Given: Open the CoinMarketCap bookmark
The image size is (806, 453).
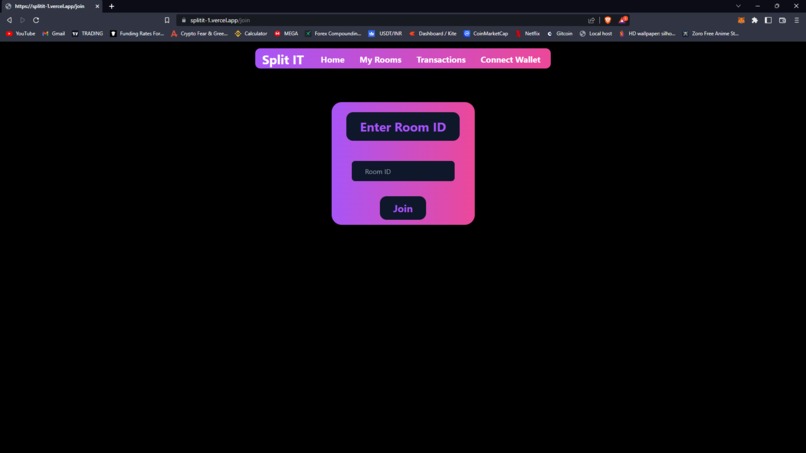Looking at the screenshot, I should 486,33.
